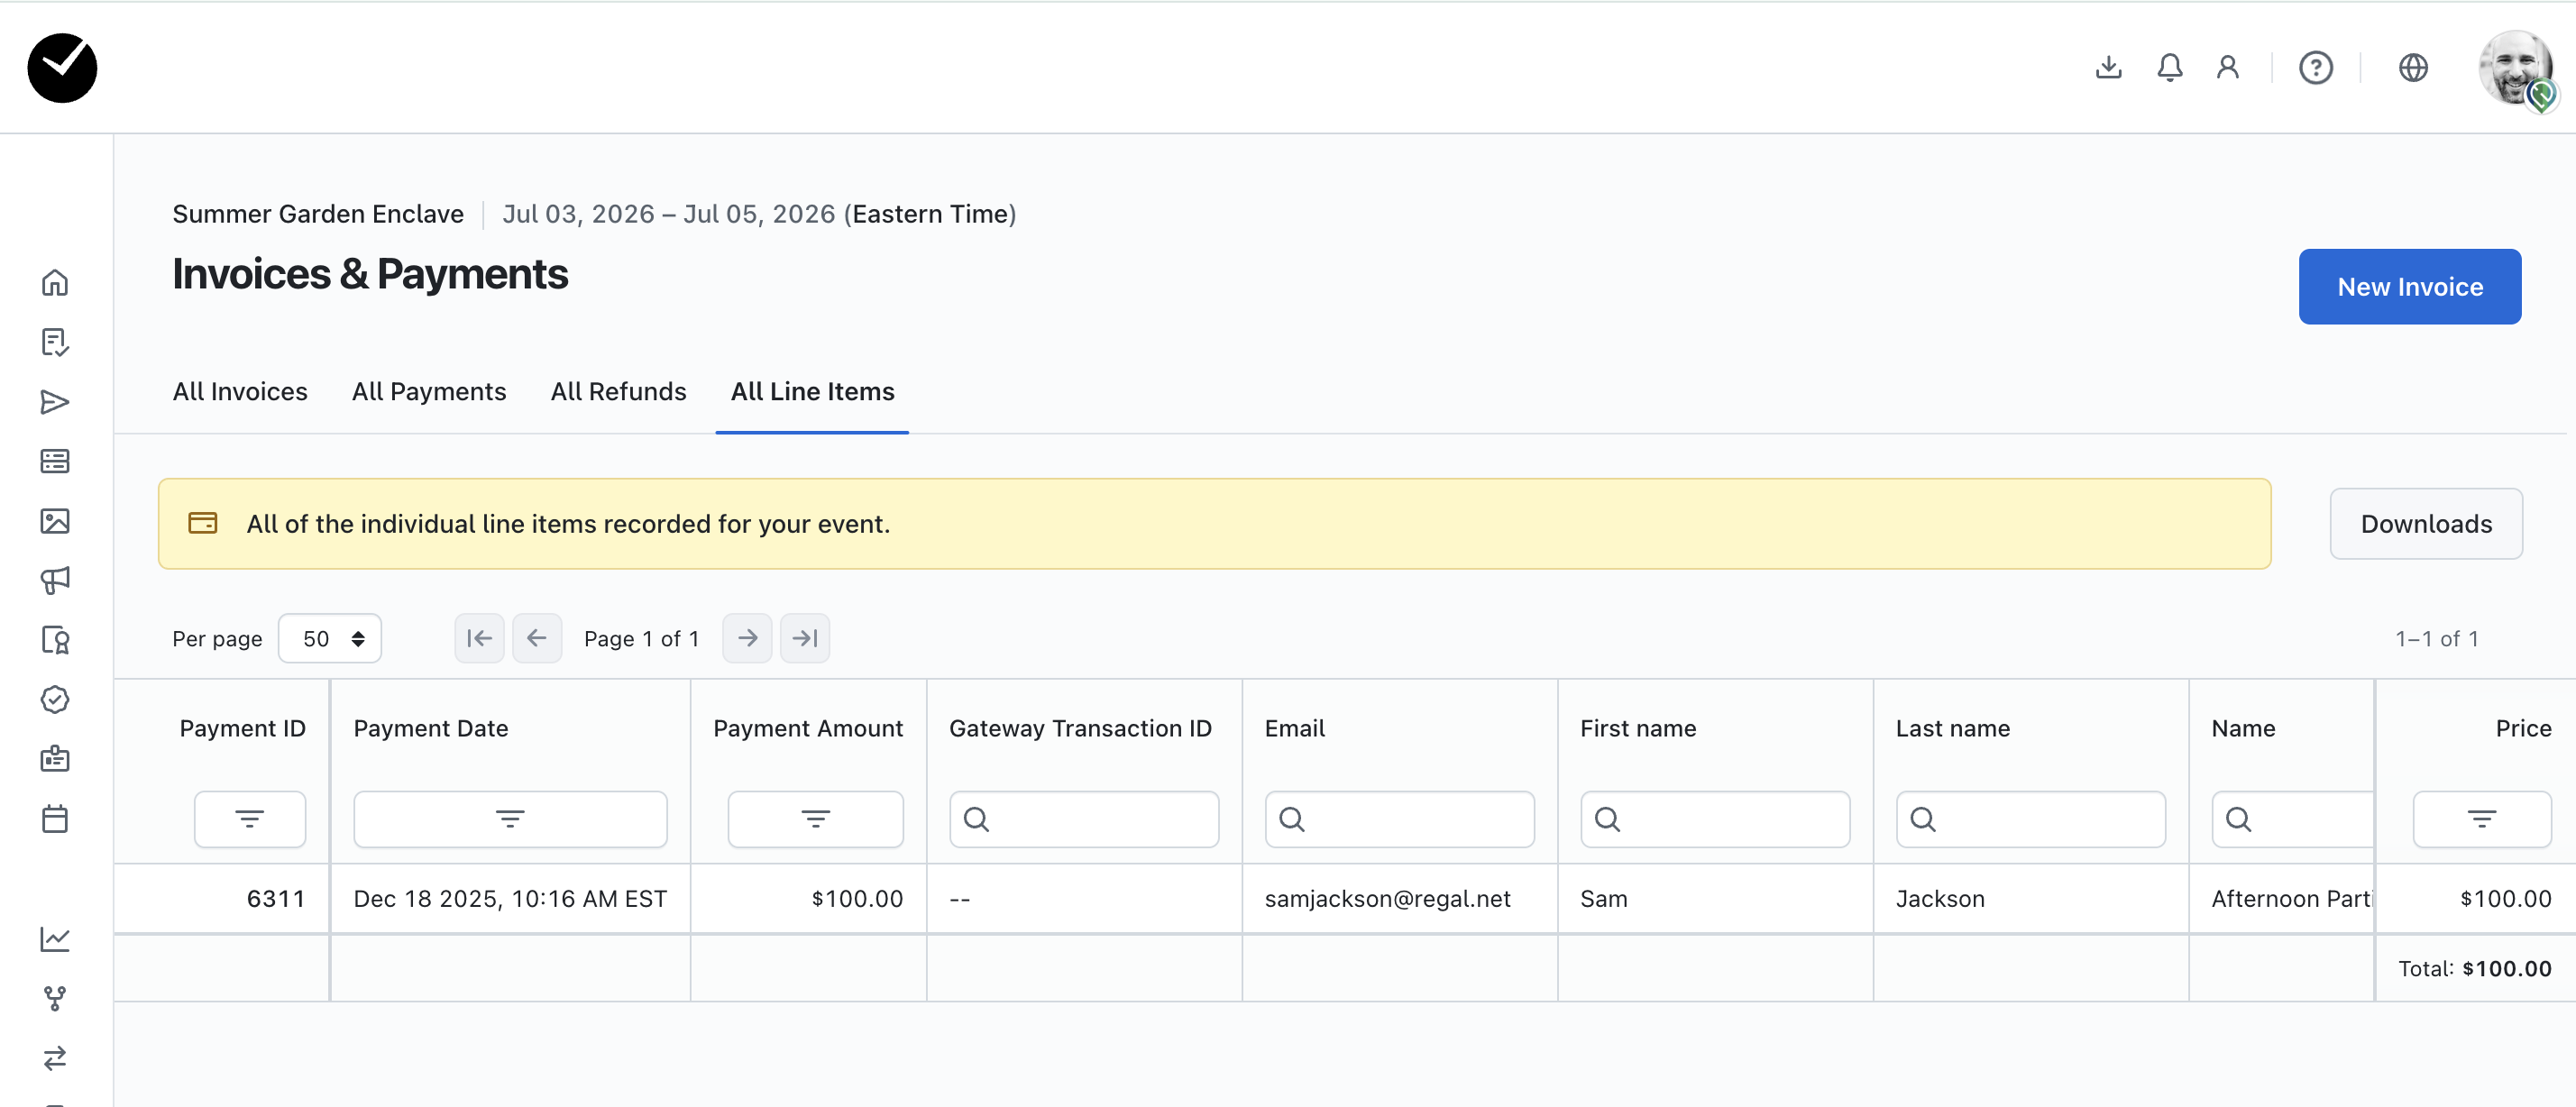Open the calendar icon in sidebar
The image size is (2576, 1107).
coord(55,819)
